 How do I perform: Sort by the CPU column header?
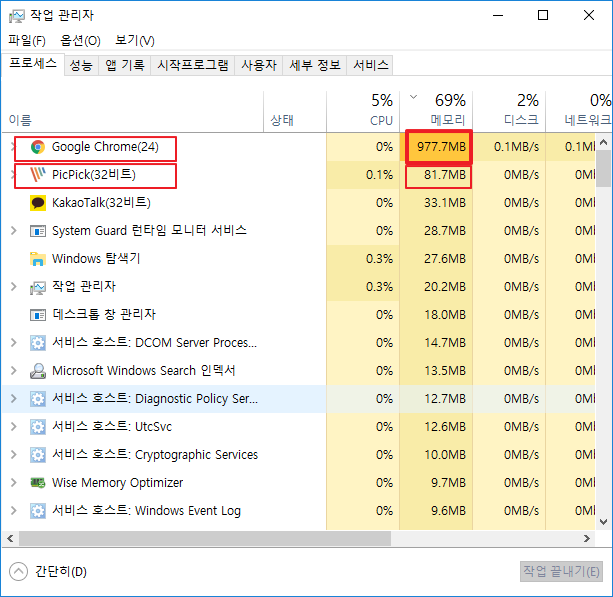point(363,112)
